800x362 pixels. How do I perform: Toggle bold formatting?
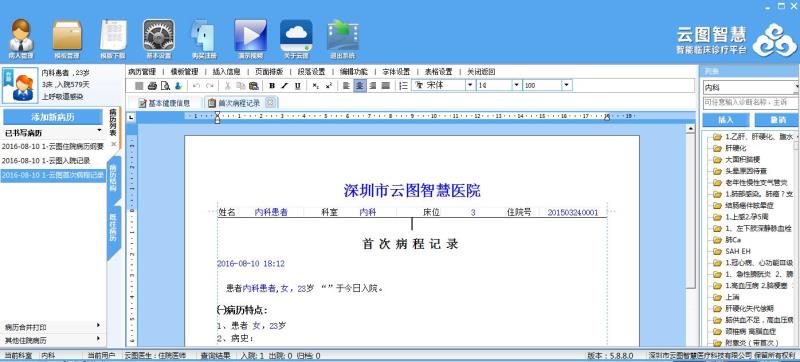(x=272, y=86)
